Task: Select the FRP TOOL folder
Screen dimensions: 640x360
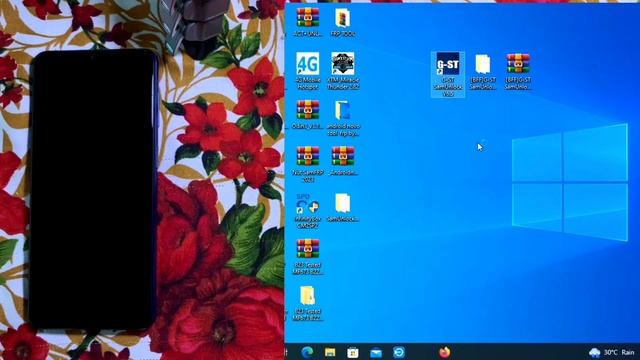Action: click(x=342, y=22)
